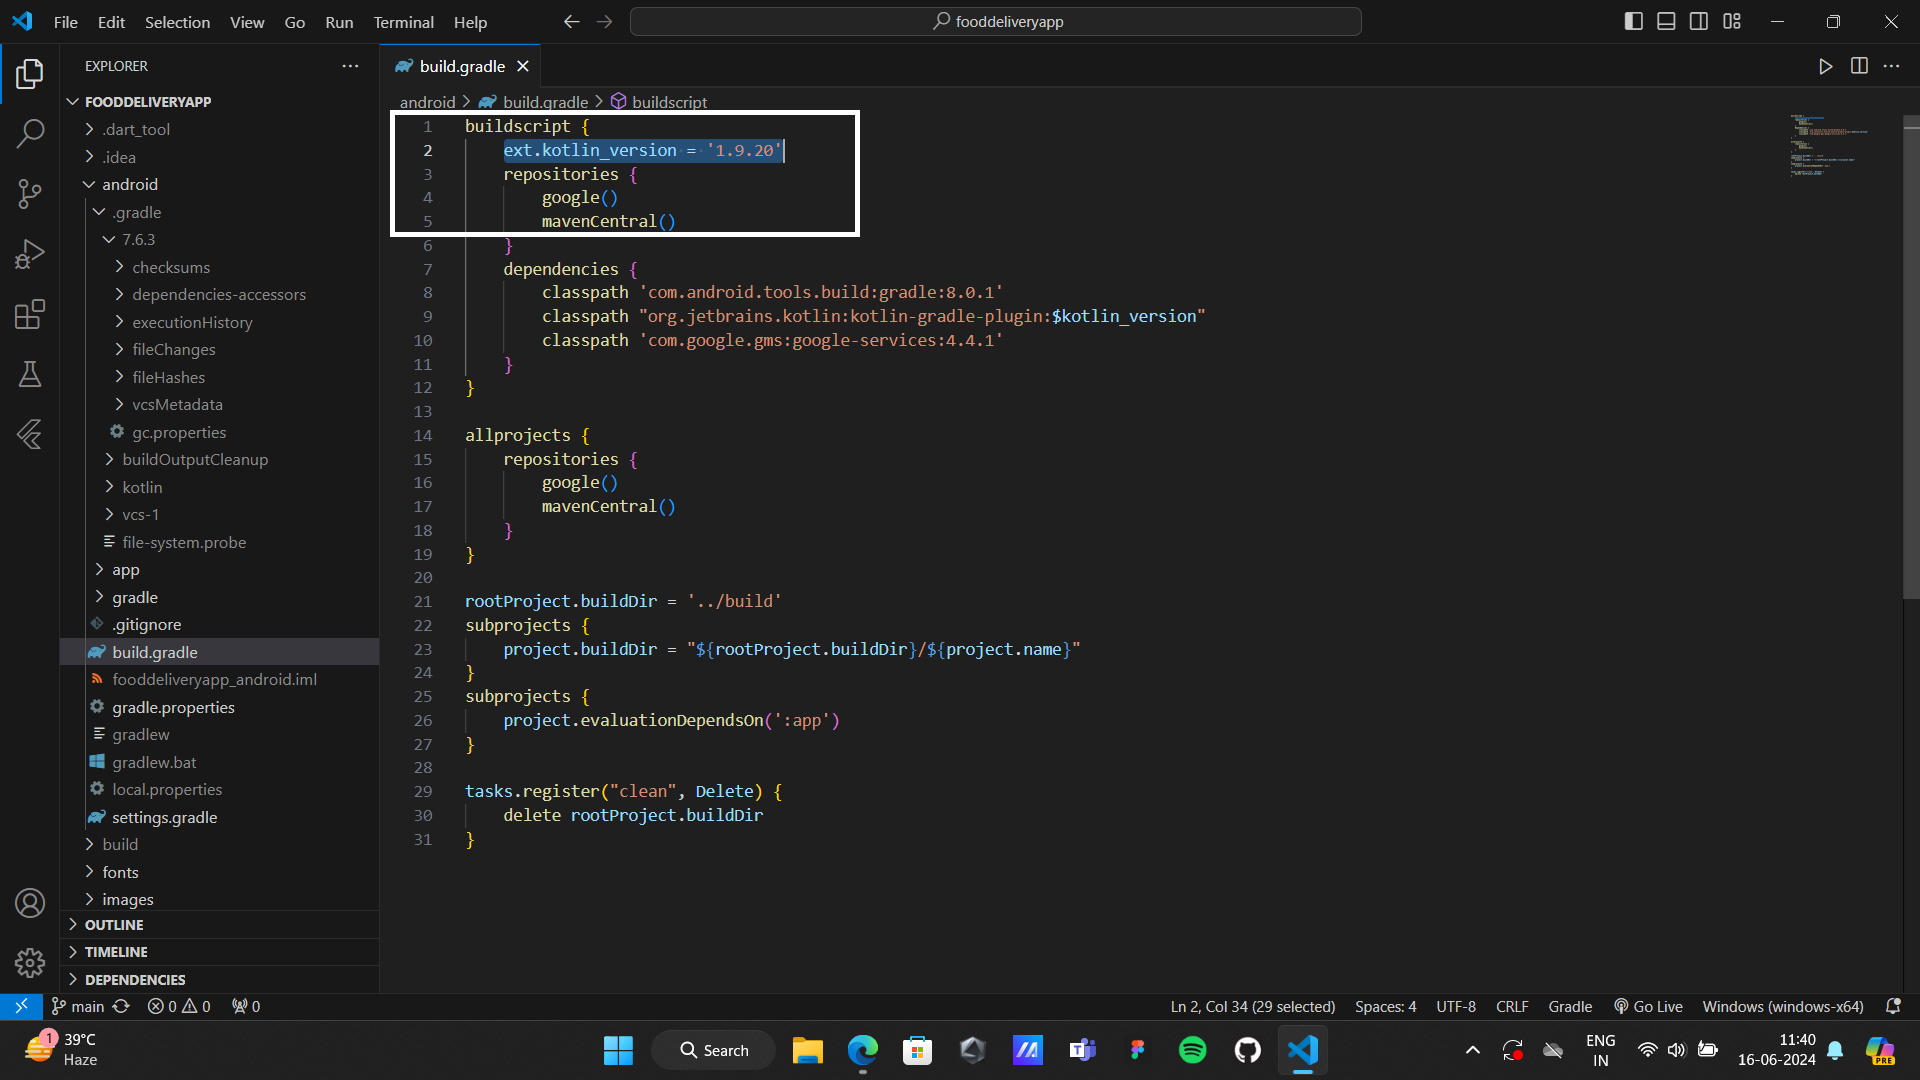Open the Extensions view
Image resolution: width=1920 pixels, height=1080 pixels.
[x=30, y=314]
